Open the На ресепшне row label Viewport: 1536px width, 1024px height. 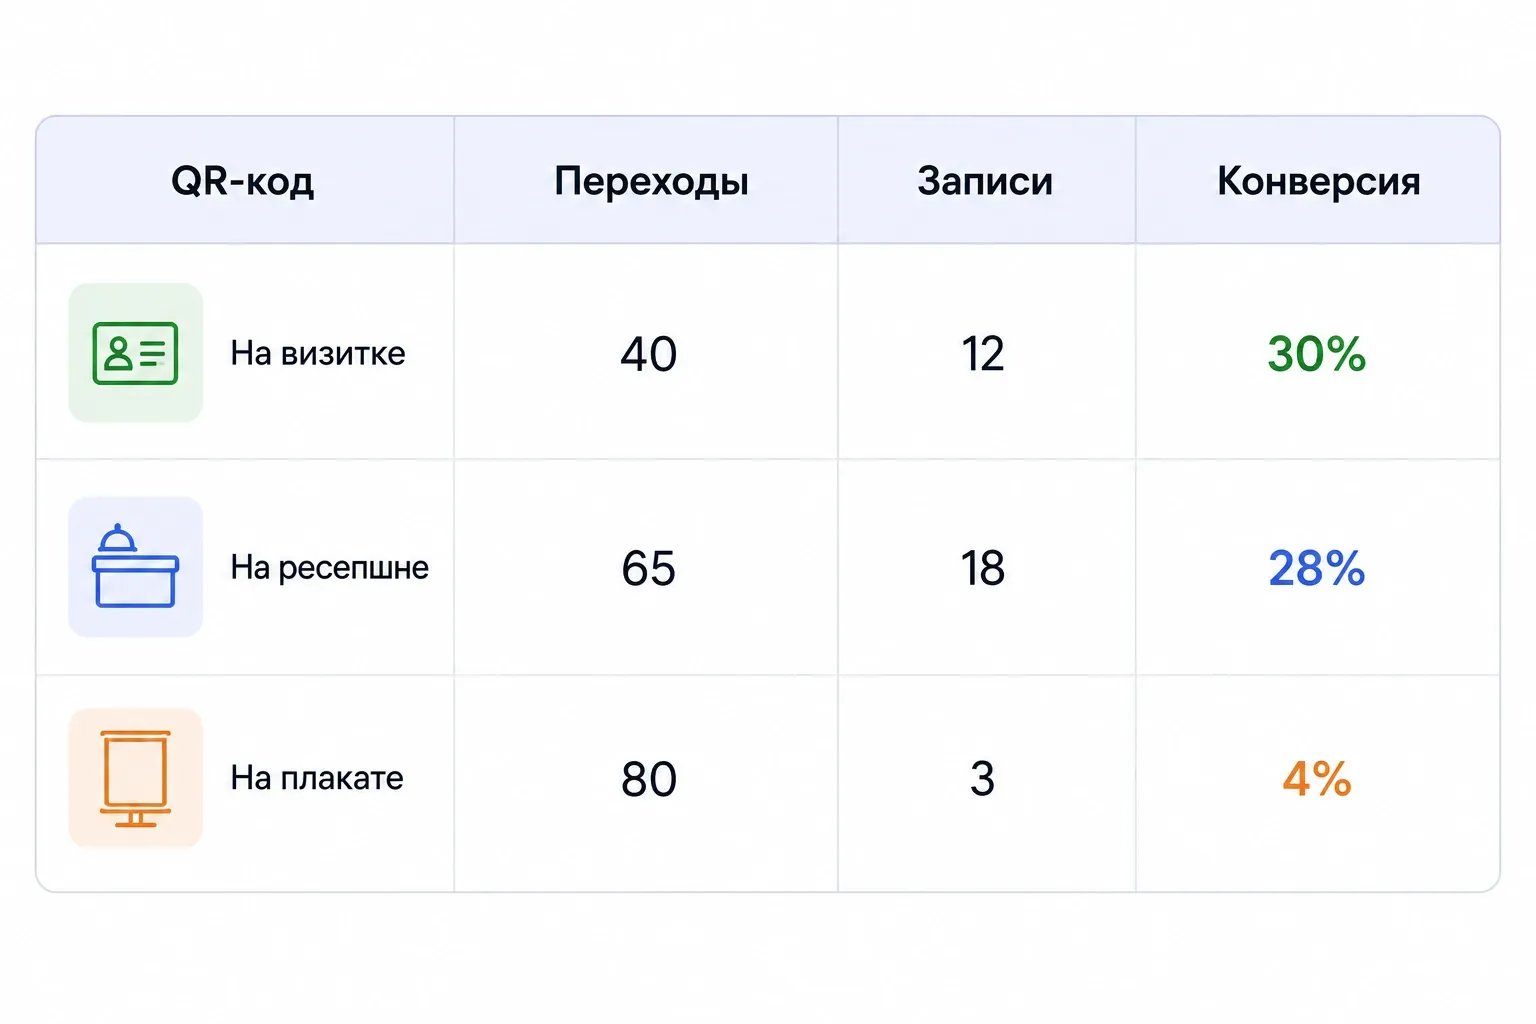(x=330, y=568)
